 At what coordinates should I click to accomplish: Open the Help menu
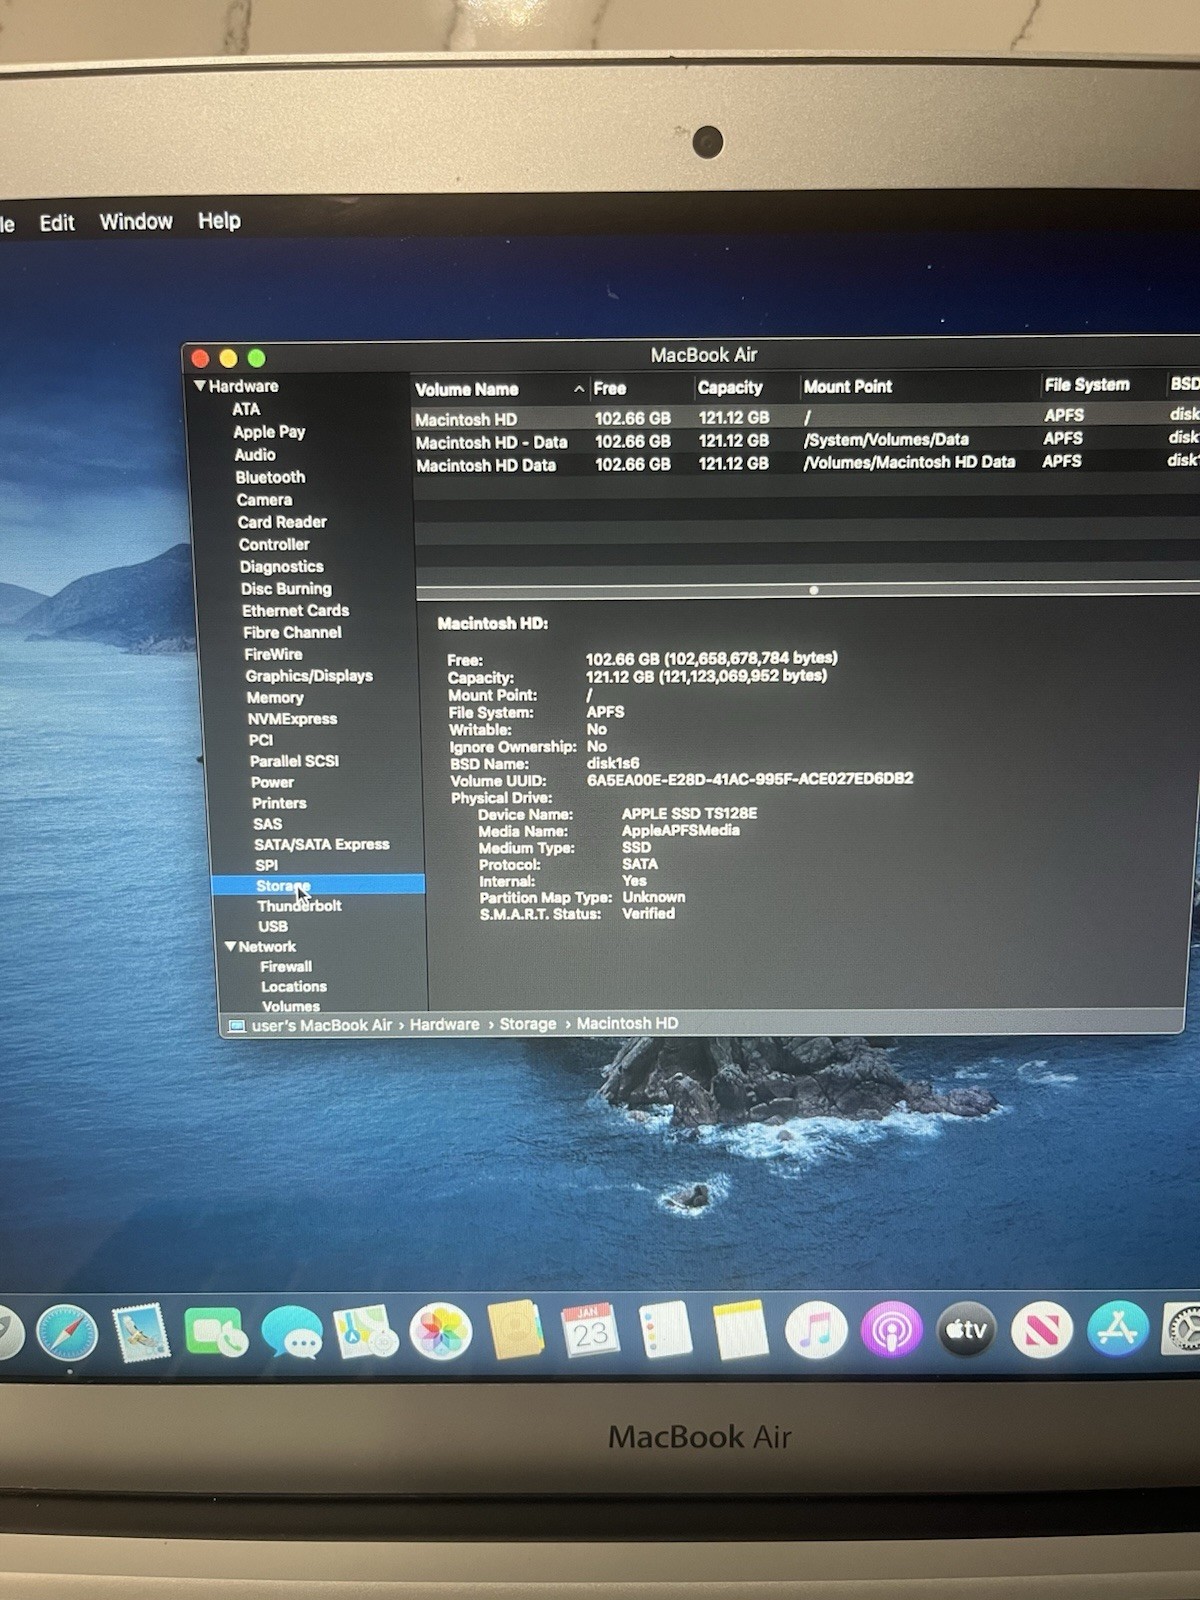coord(219,220)
